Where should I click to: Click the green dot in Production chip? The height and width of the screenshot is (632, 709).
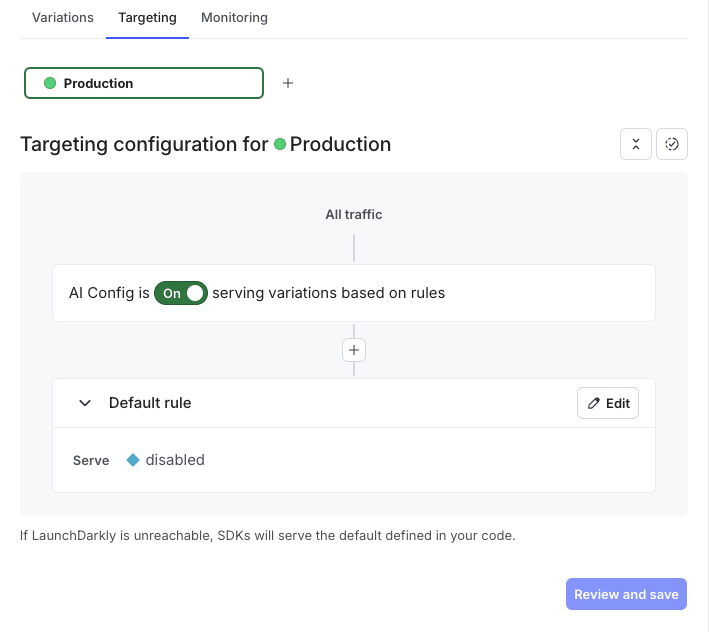(x=50, y=83)
